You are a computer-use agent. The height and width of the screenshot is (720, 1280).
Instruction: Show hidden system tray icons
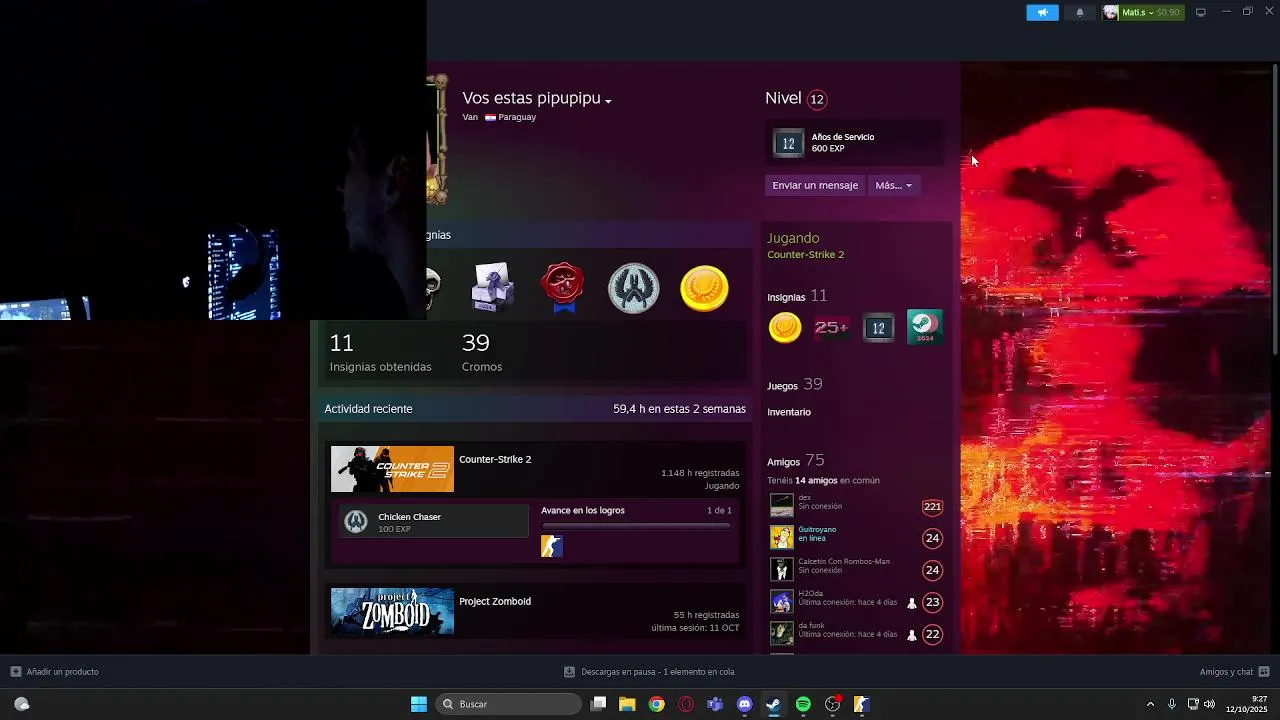[1150, 704]
